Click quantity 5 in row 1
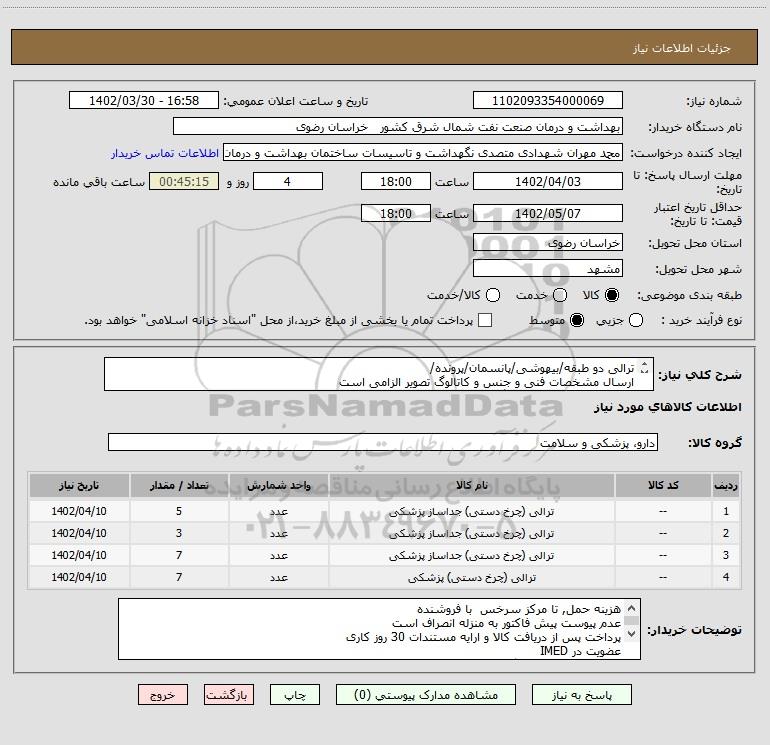Viewport: 770px width, 745px height. [179, 511]
